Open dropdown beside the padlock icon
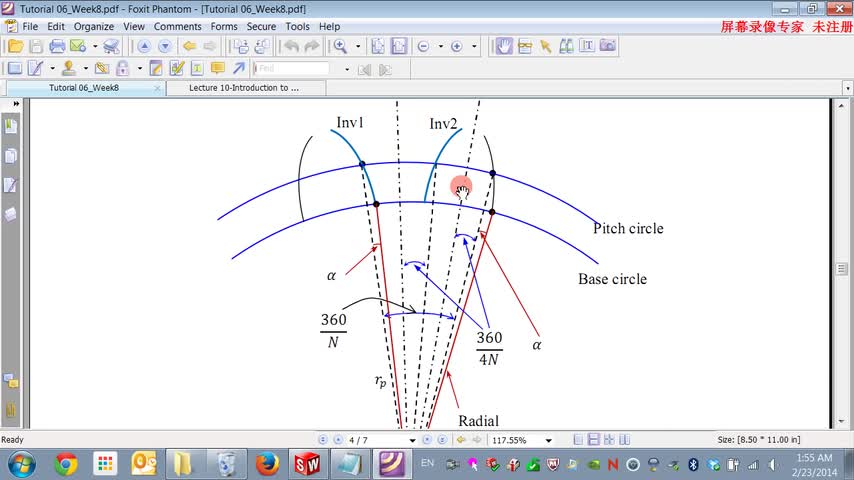The width and height of the screenshot is (854, 480). (x=139, y=69)
